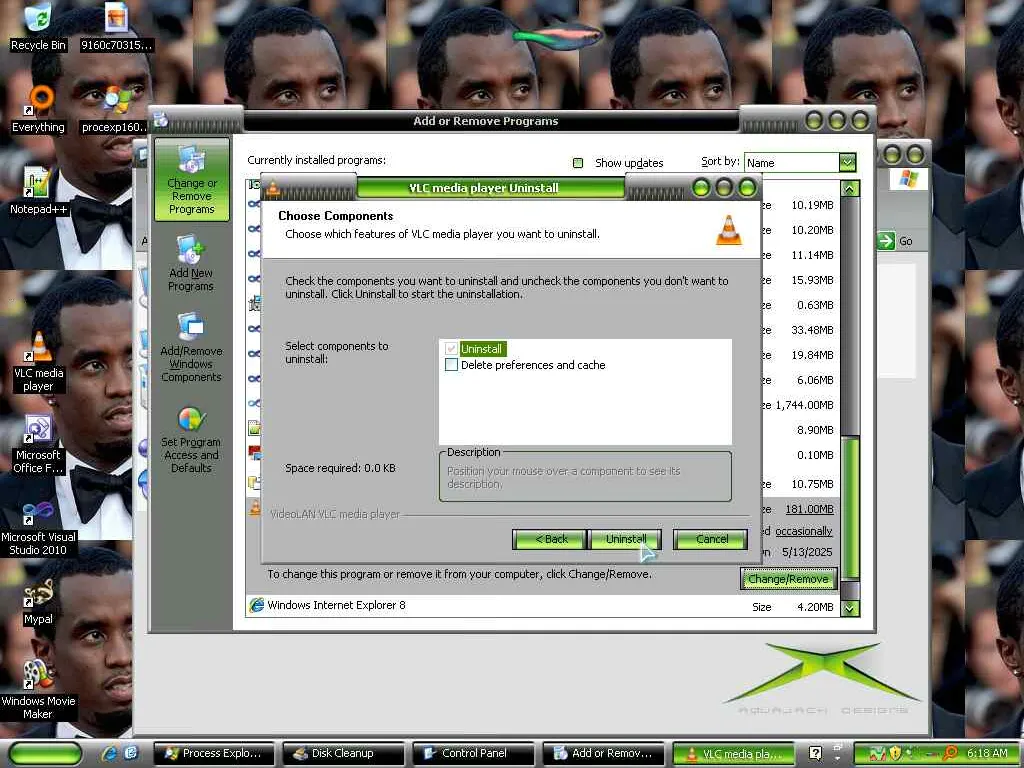This screenshot has width=1024, height=768.
Task: Click the Back button in VLC uninstaller
Action: (549, 539)
